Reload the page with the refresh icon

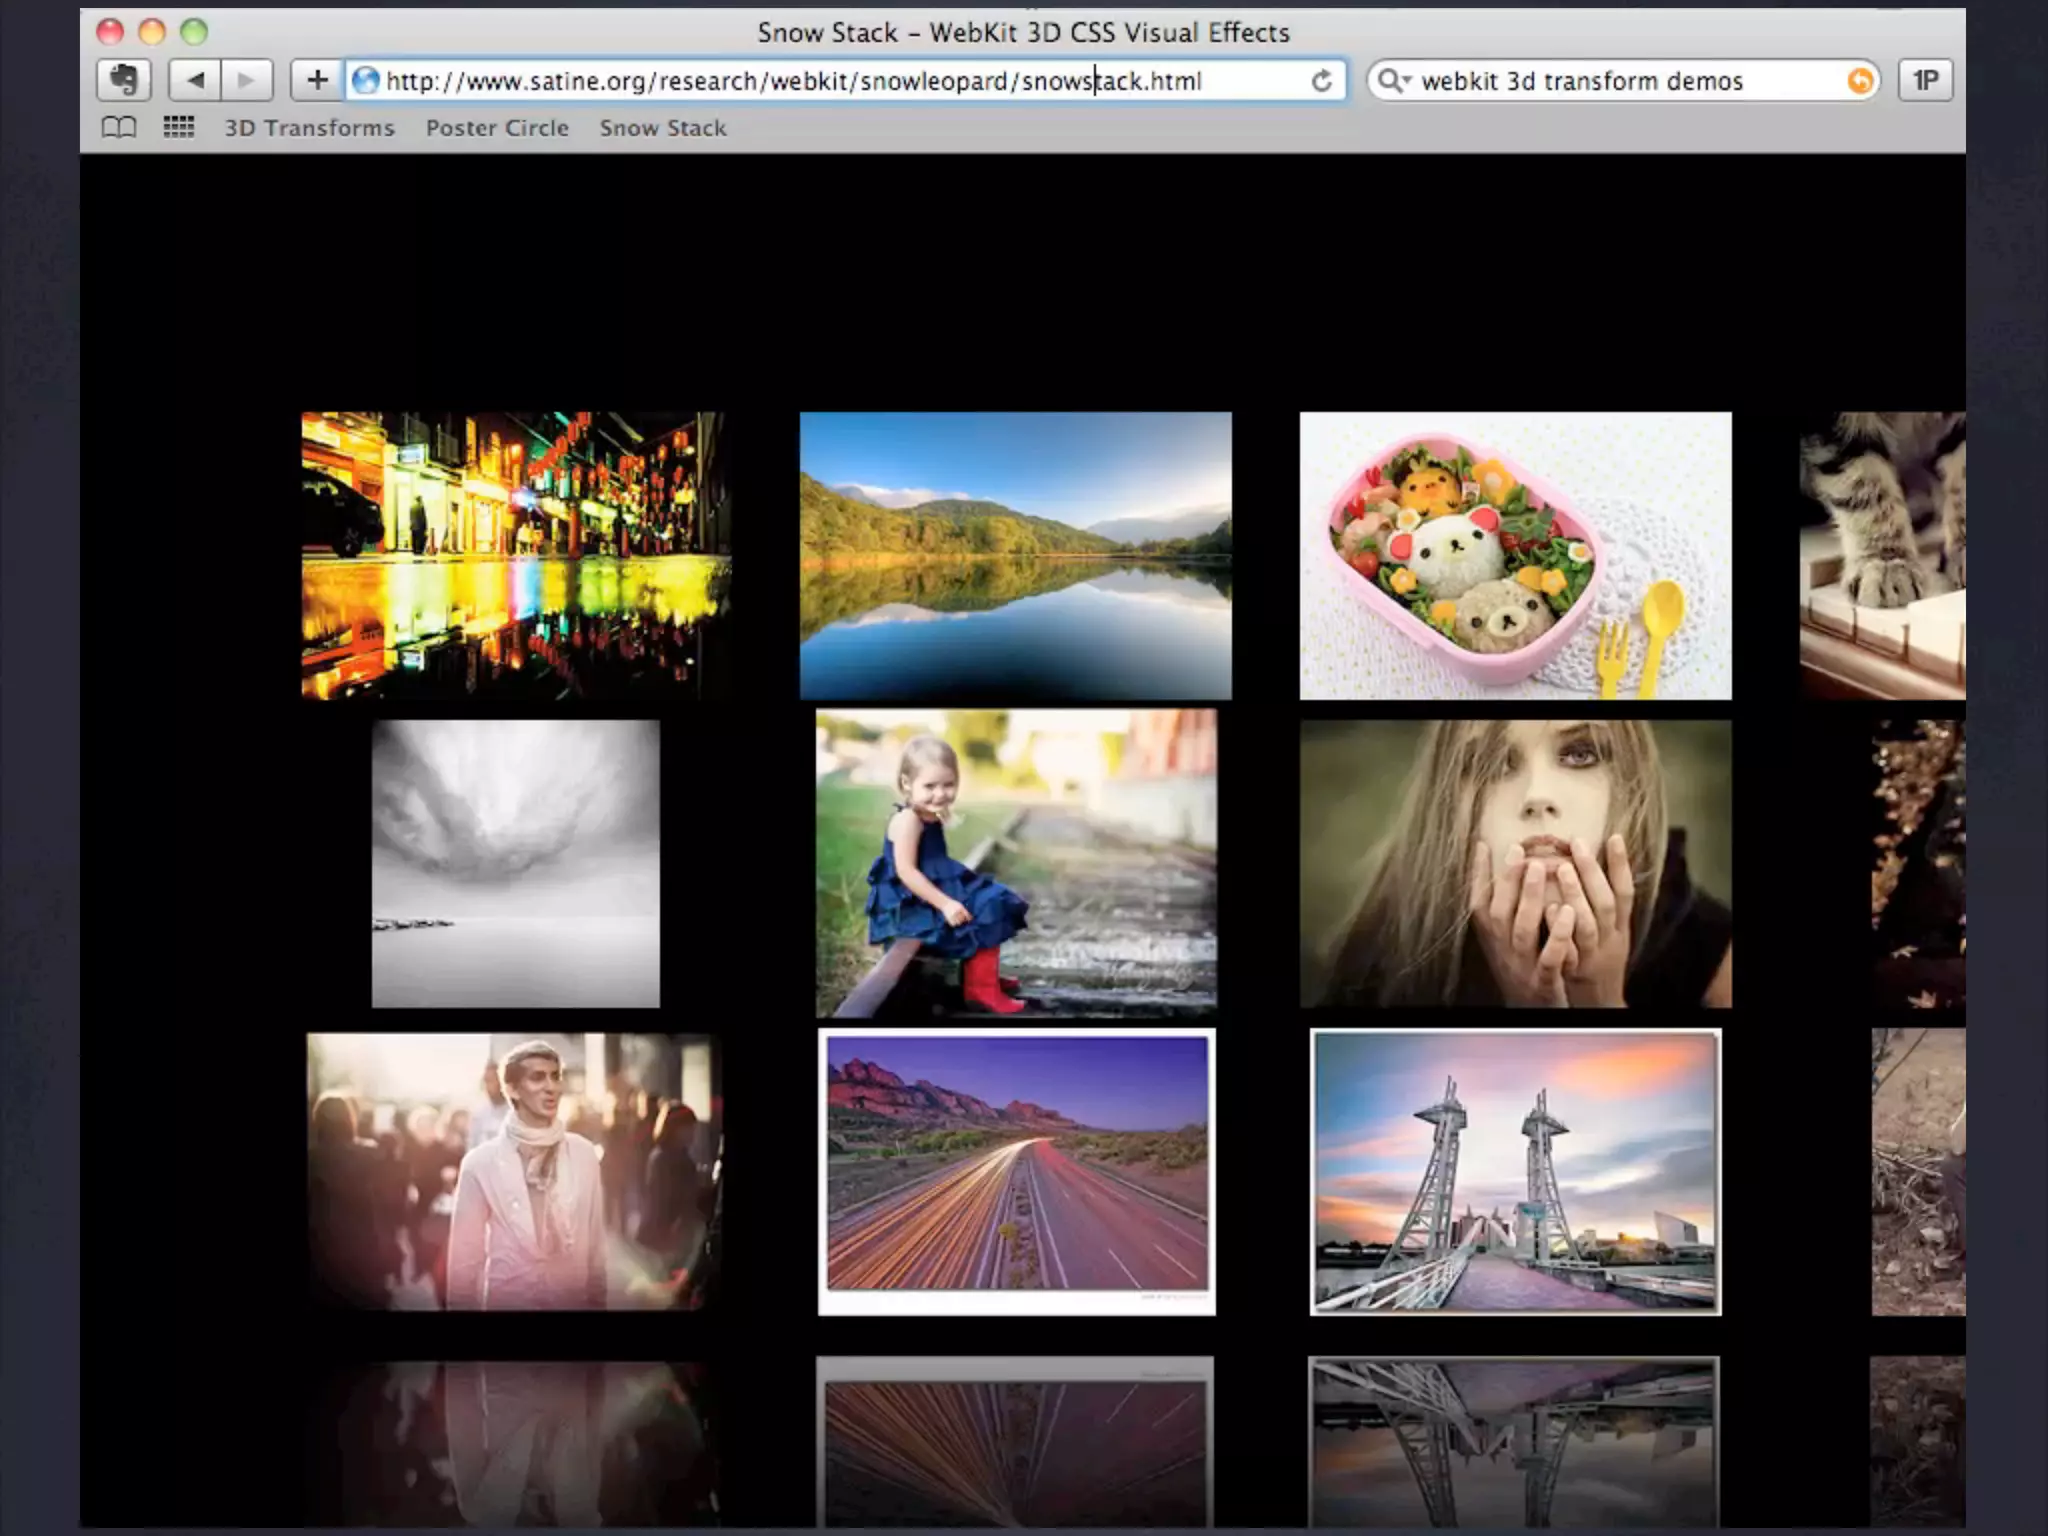point(1321,81)
